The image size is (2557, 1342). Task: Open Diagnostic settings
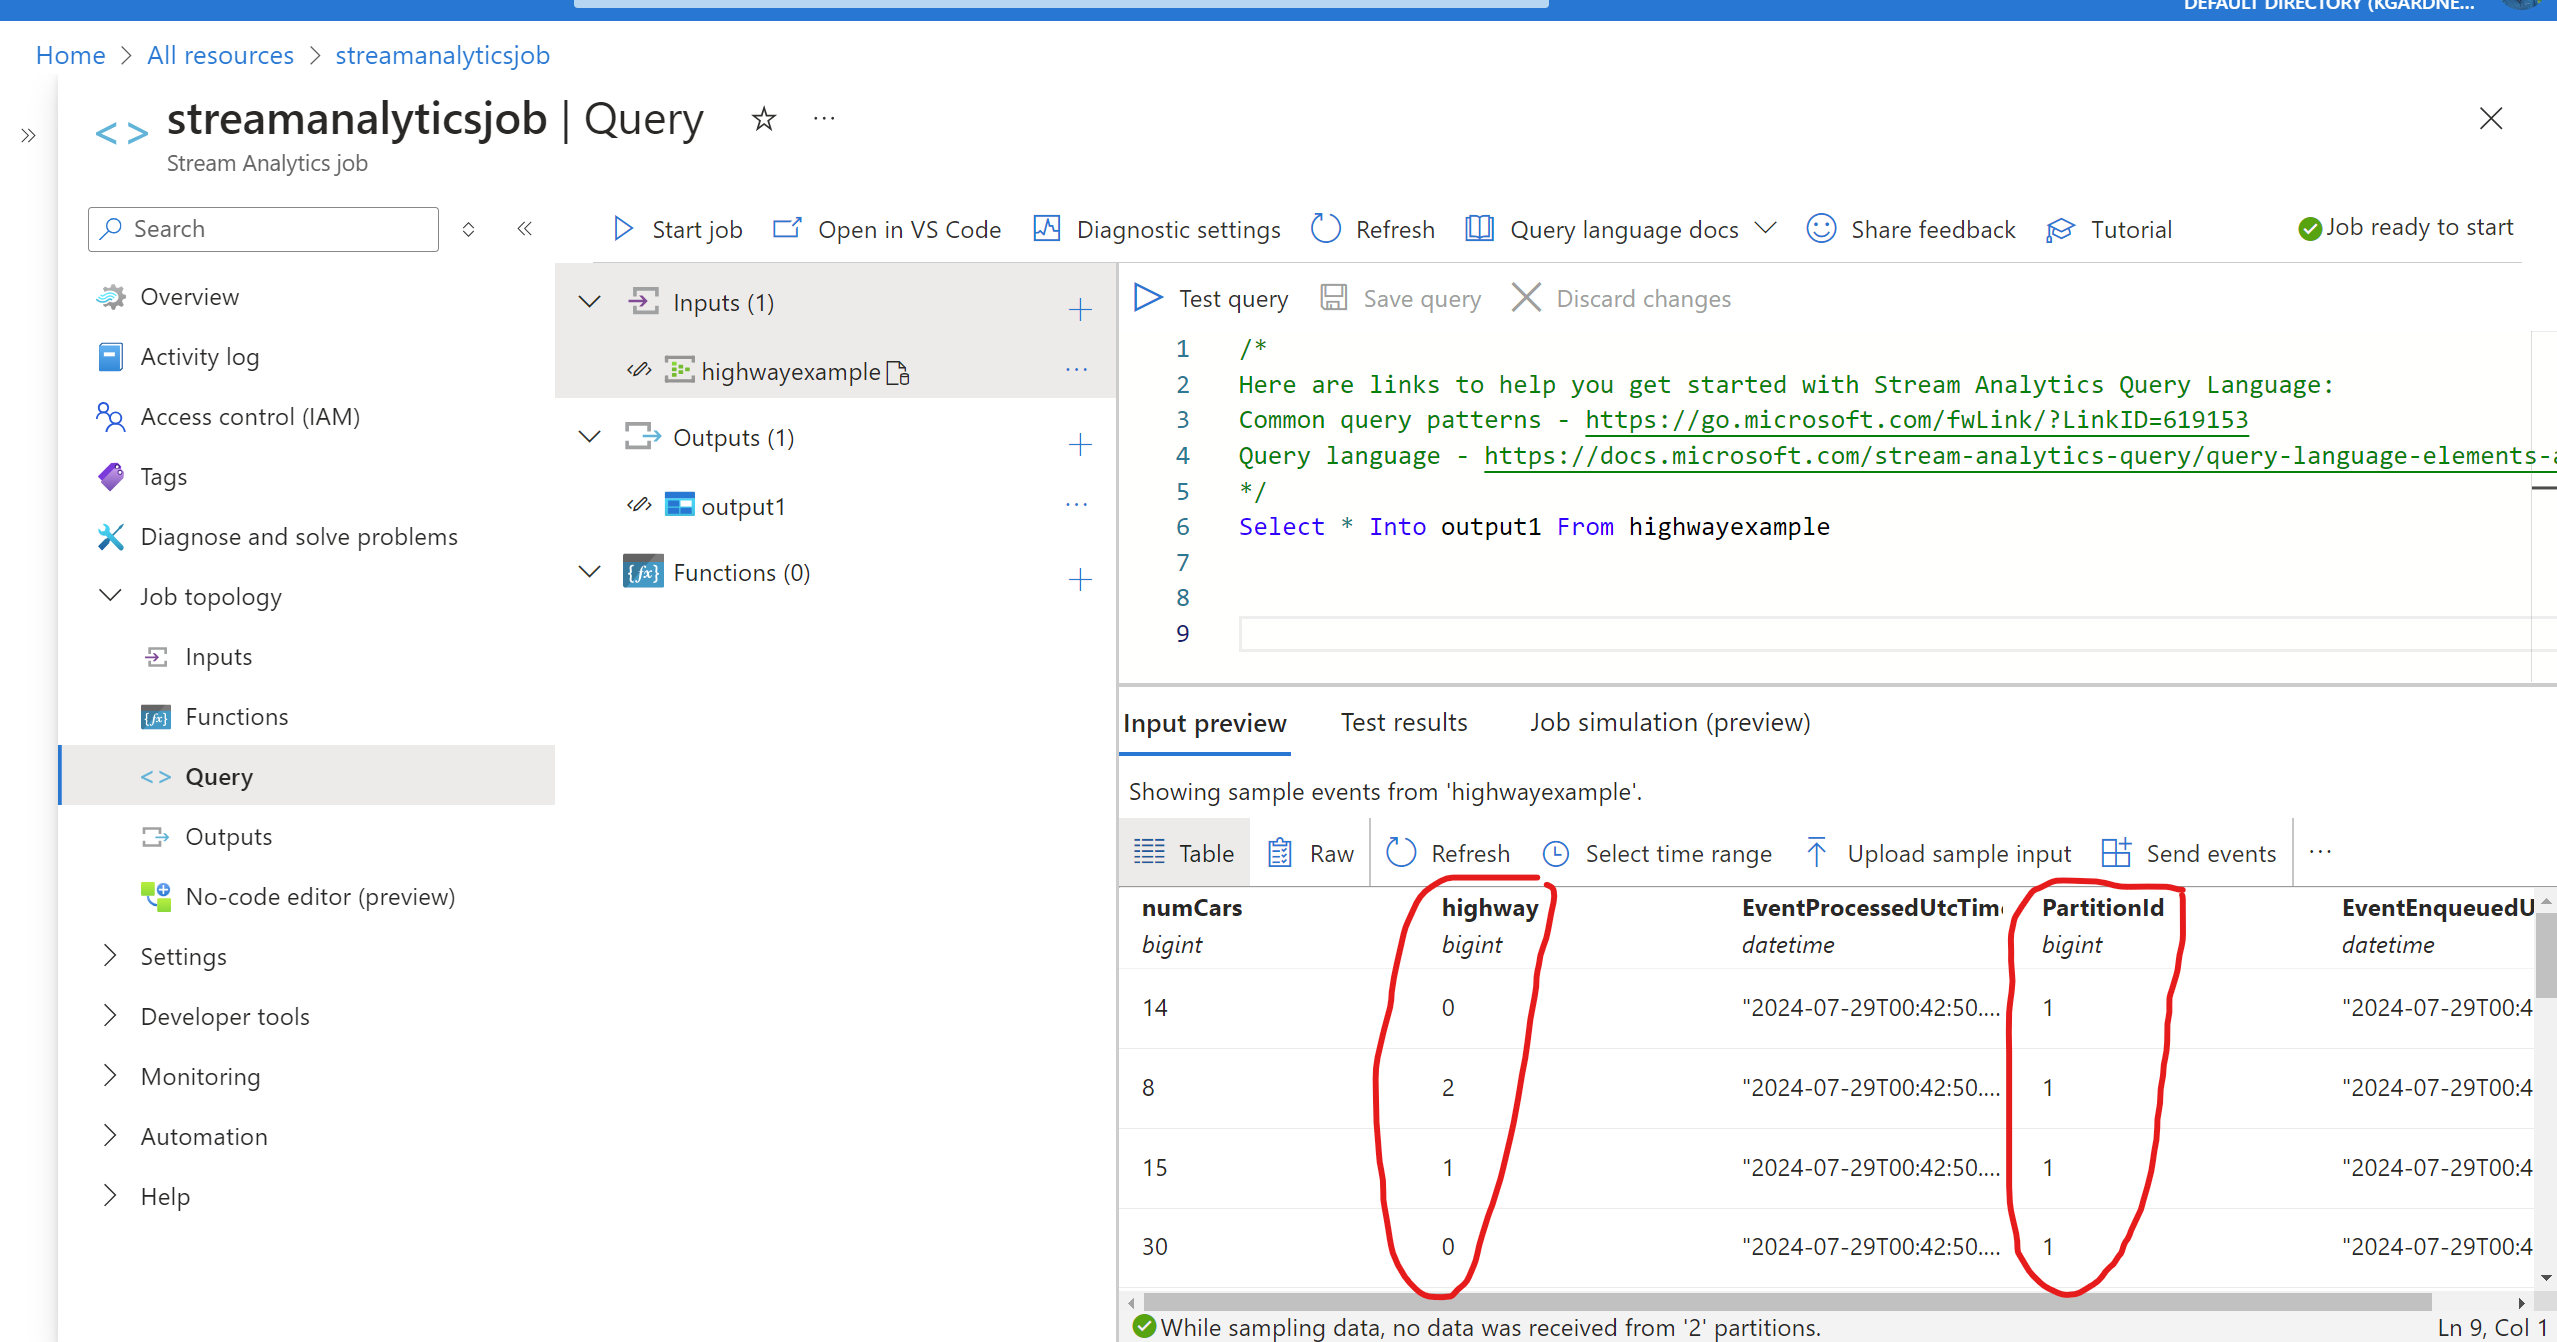[1157, 229]
